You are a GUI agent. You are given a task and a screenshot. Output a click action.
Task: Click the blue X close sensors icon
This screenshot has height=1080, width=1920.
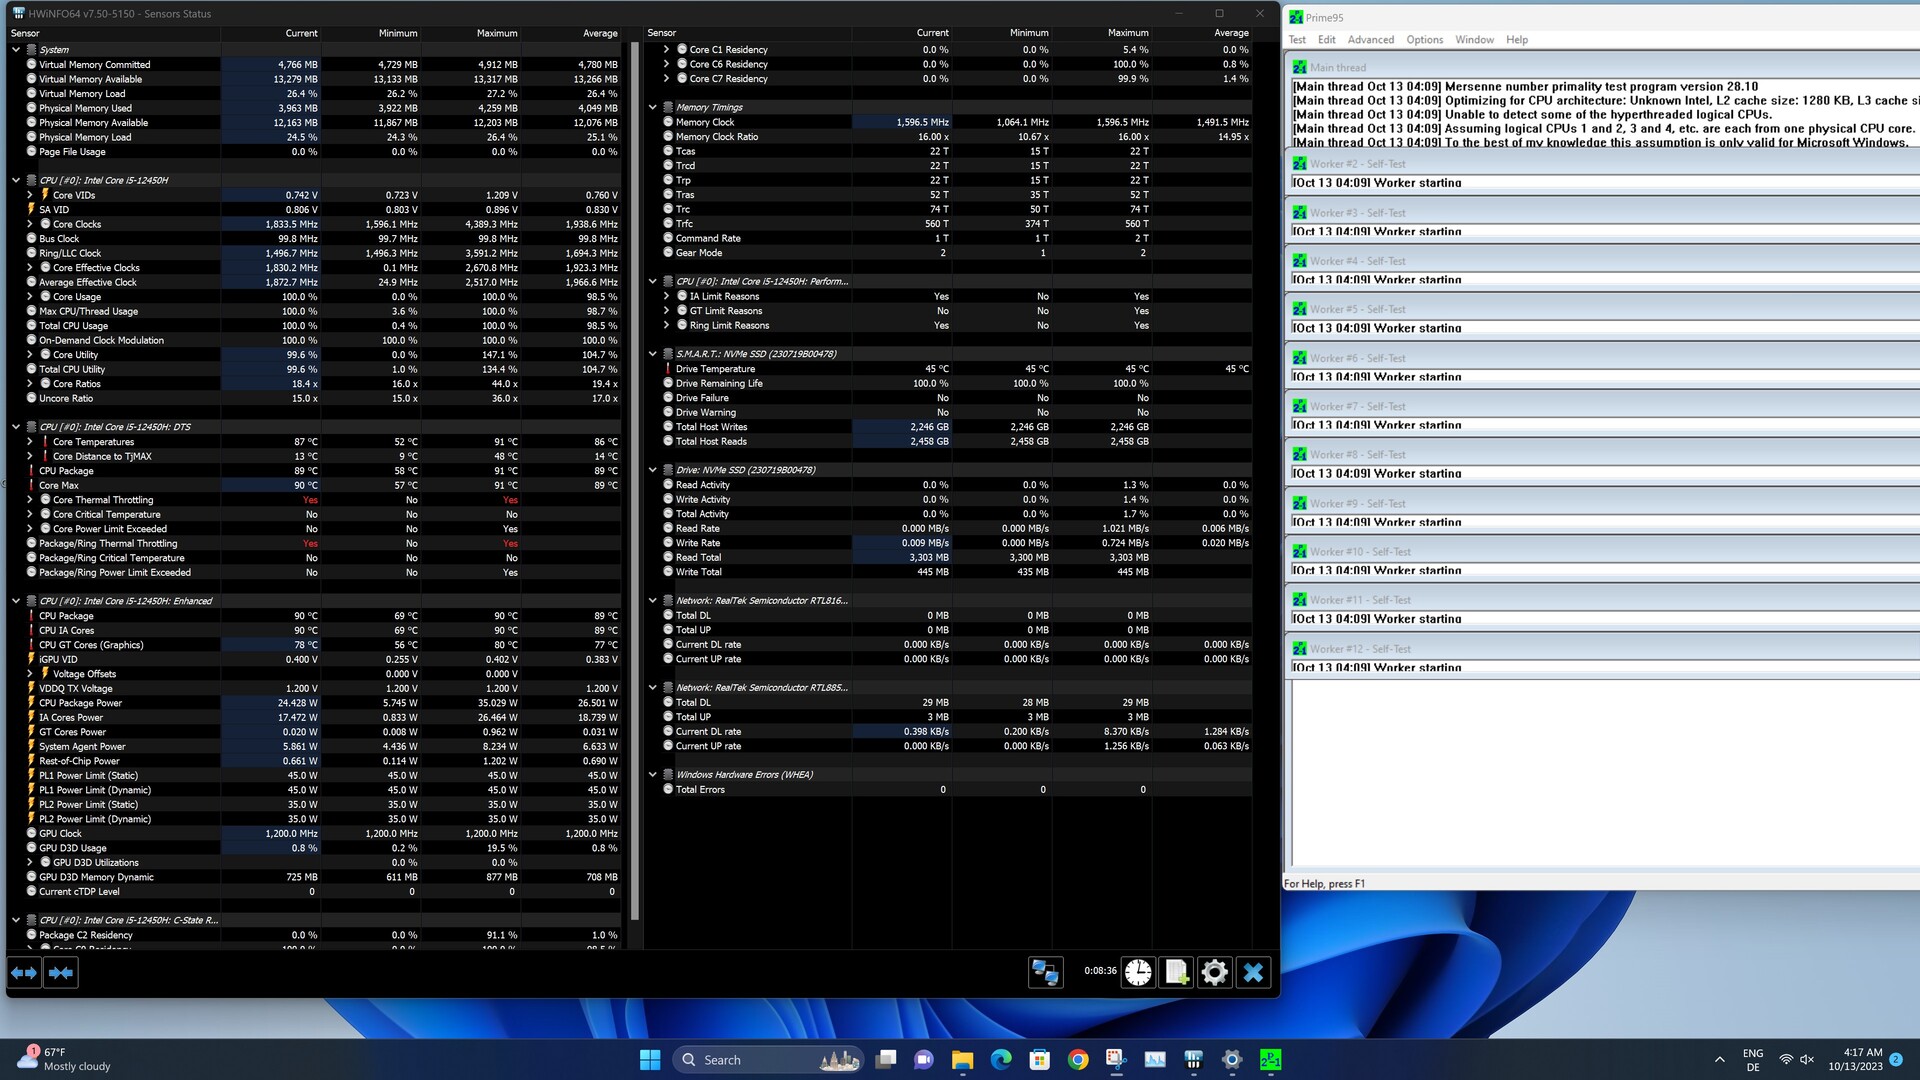(x=1253, y=972)
